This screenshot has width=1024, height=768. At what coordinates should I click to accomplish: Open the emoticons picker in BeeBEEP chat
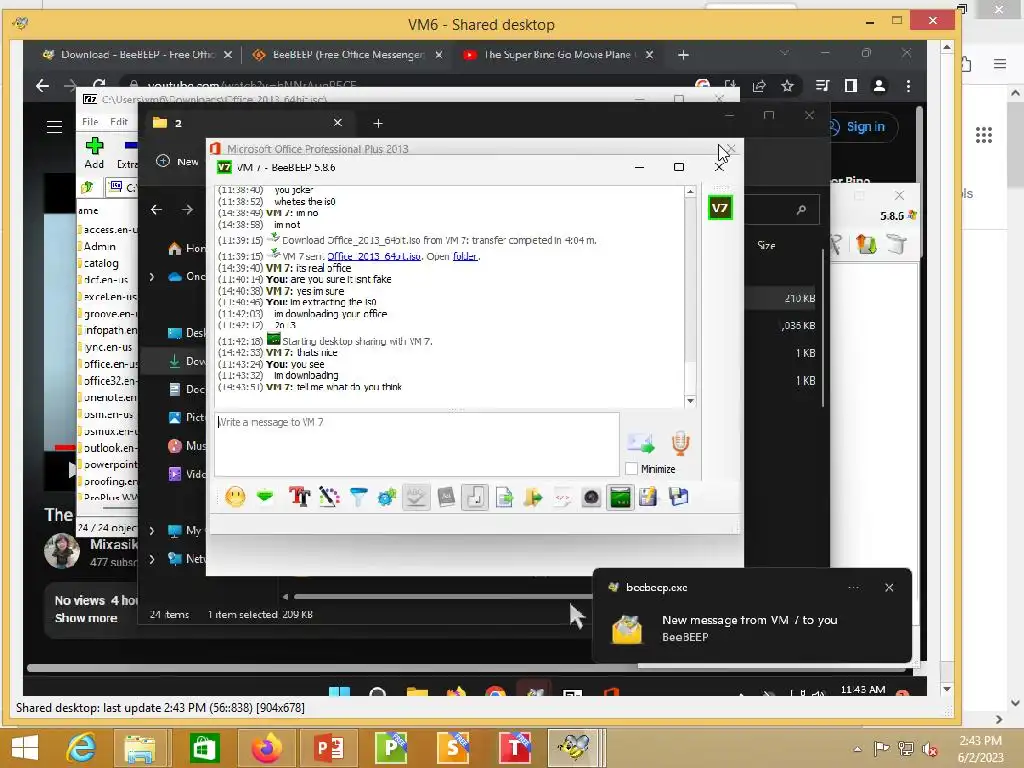(235, 498)
